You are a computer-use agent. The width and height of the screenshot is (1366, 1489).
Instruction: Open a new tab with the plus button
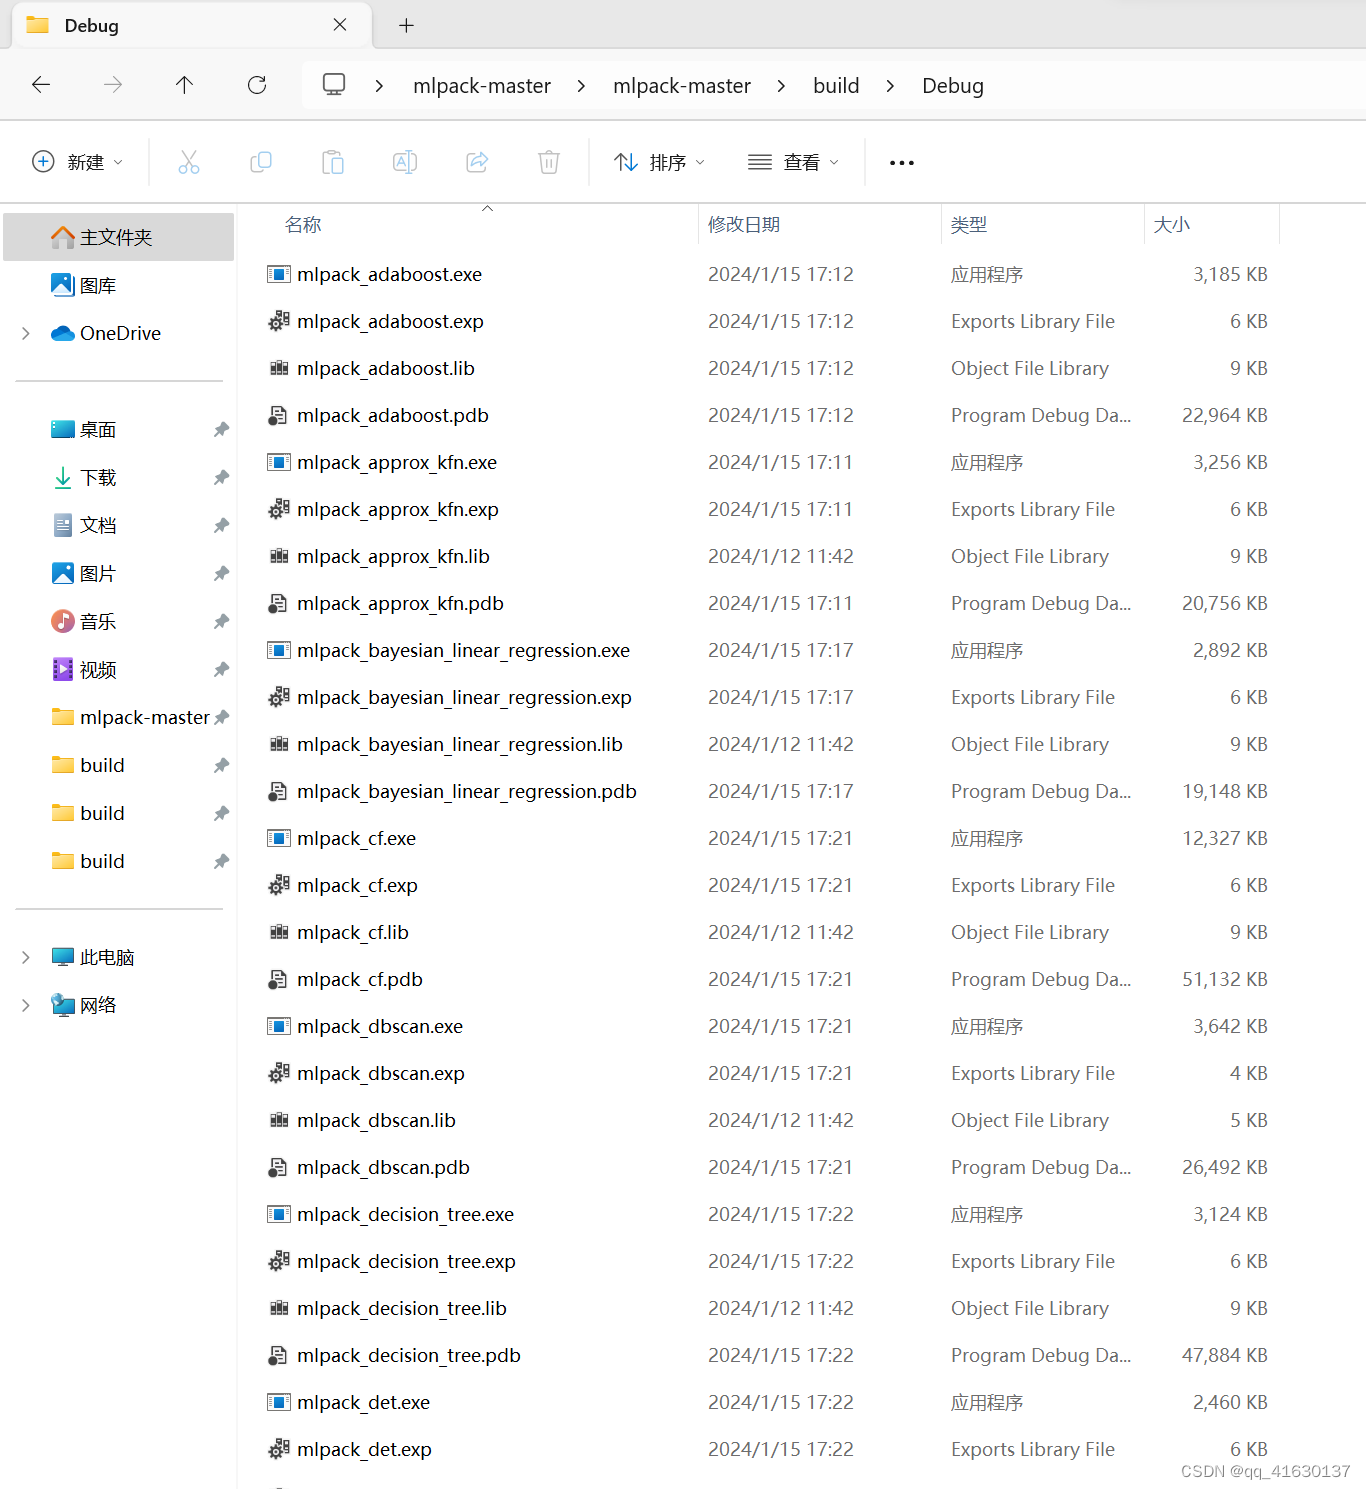[x=406, y=25]
